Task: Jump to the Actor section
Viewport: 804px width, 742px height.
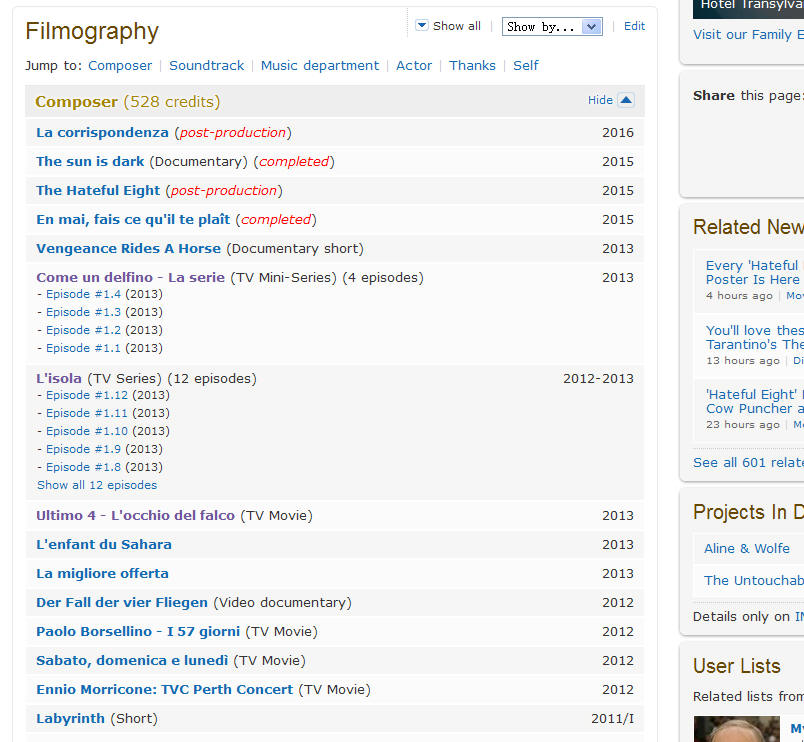Action: pyautogui.click(x=414, y=66)
